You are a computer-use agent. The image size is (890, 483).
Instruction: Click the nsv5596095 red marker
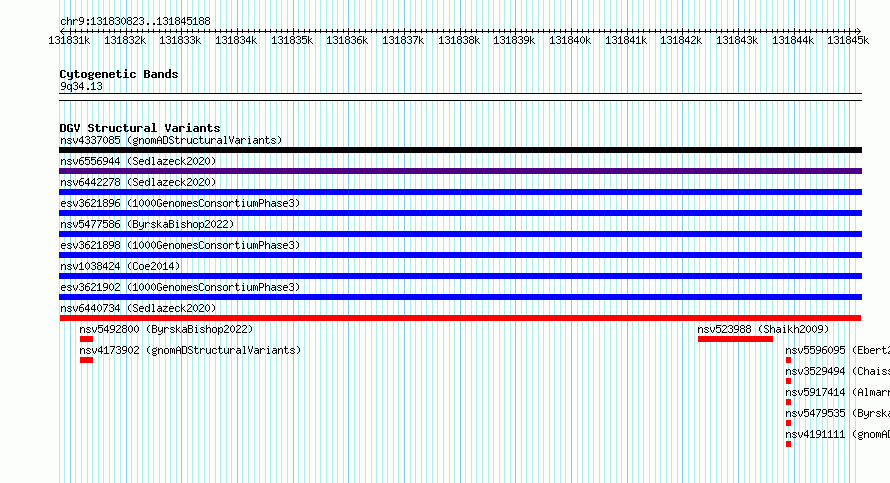tap(788, 360)
